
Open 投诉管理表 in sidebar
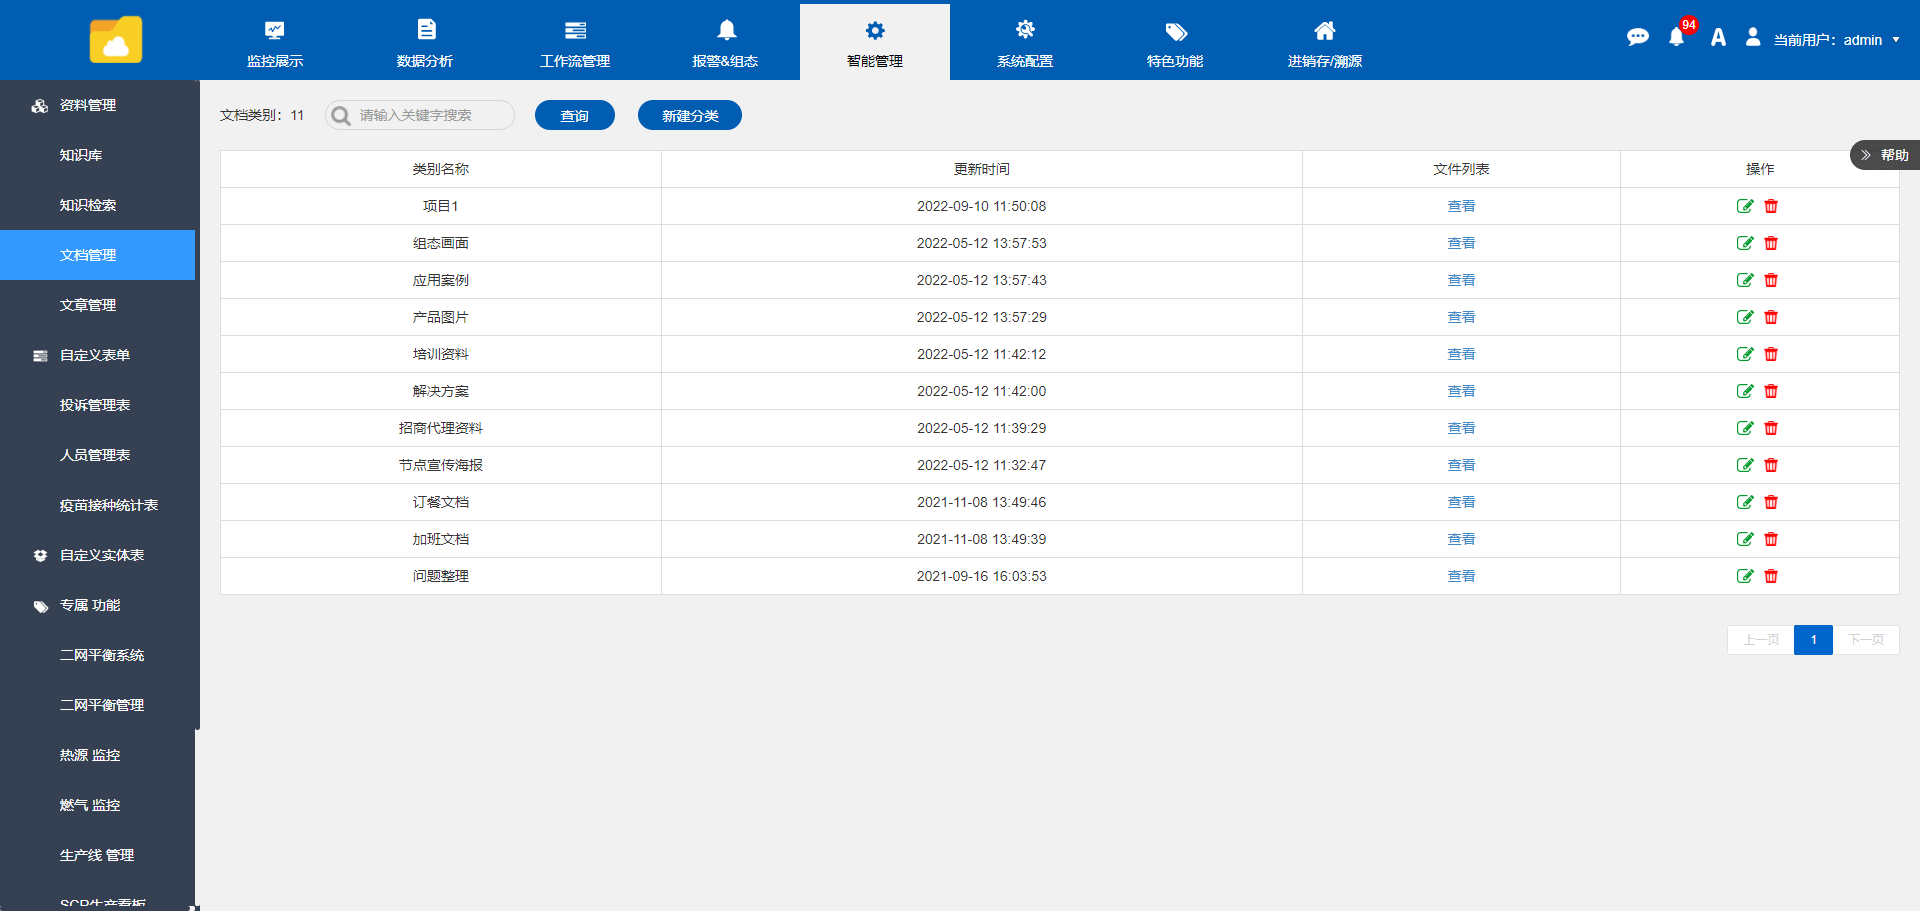coord(98,405)
